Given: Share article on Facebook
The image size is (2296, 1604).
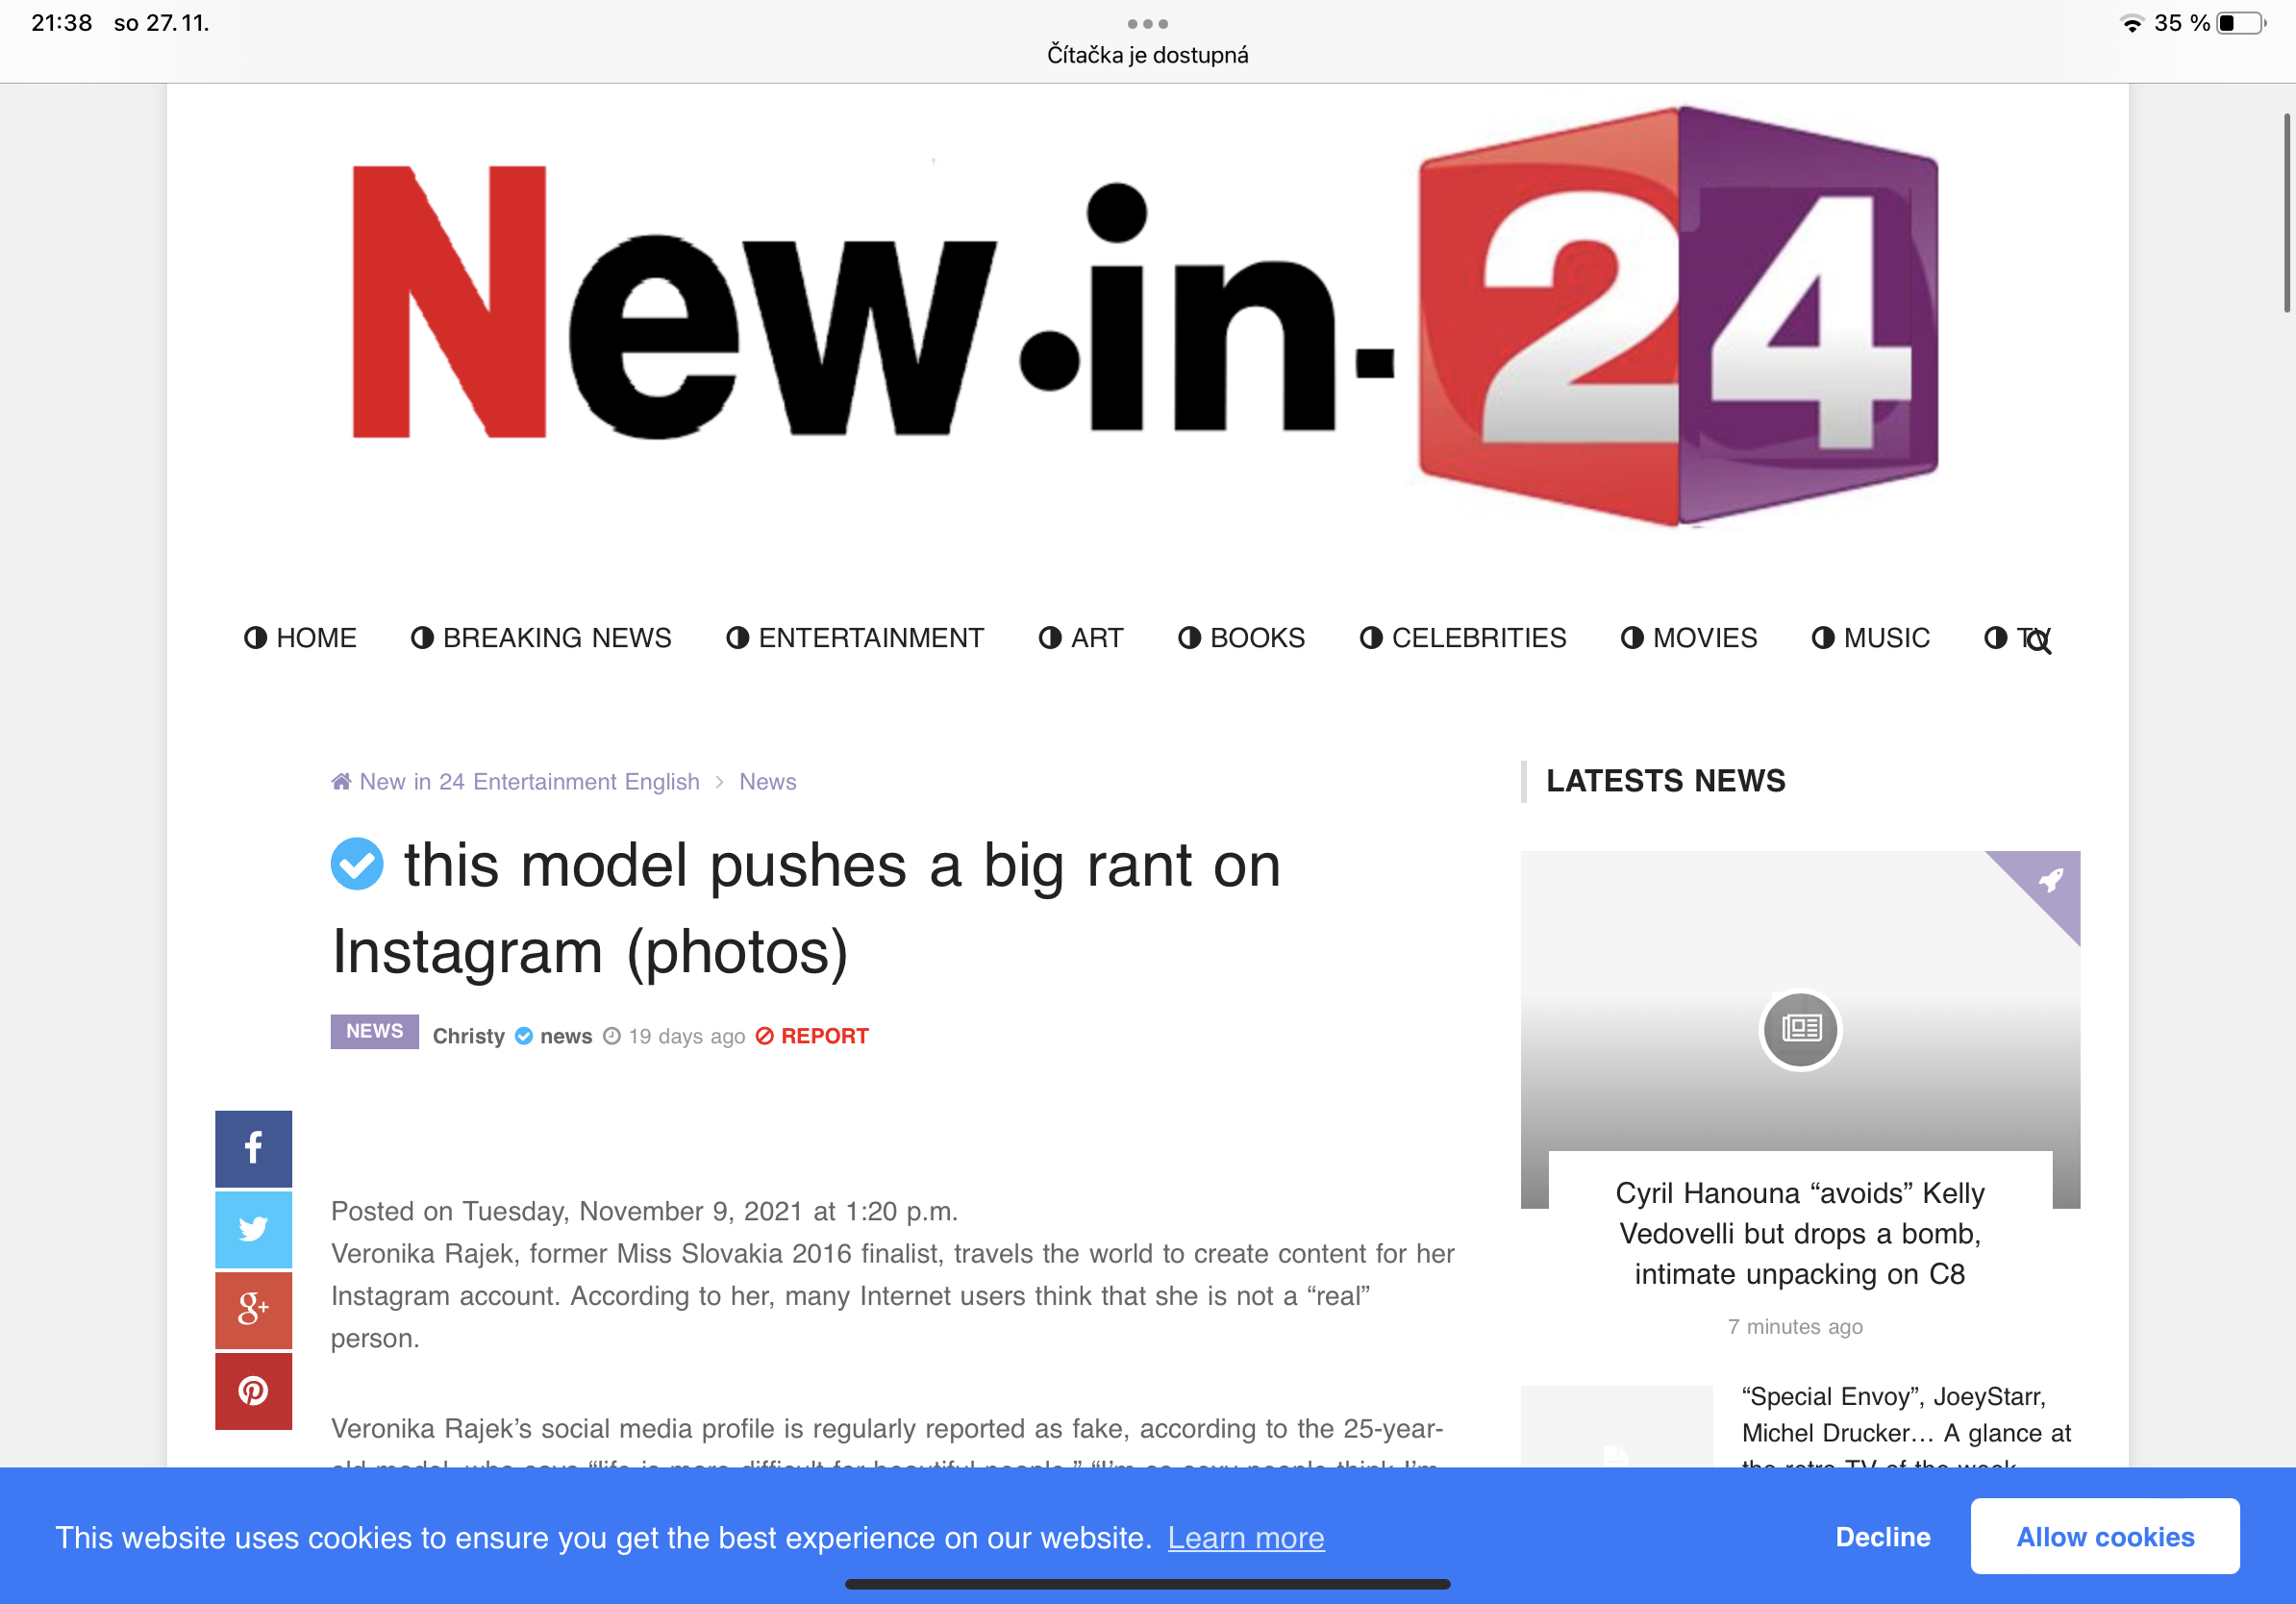Looking at the screenshot, I should 253,1148.
